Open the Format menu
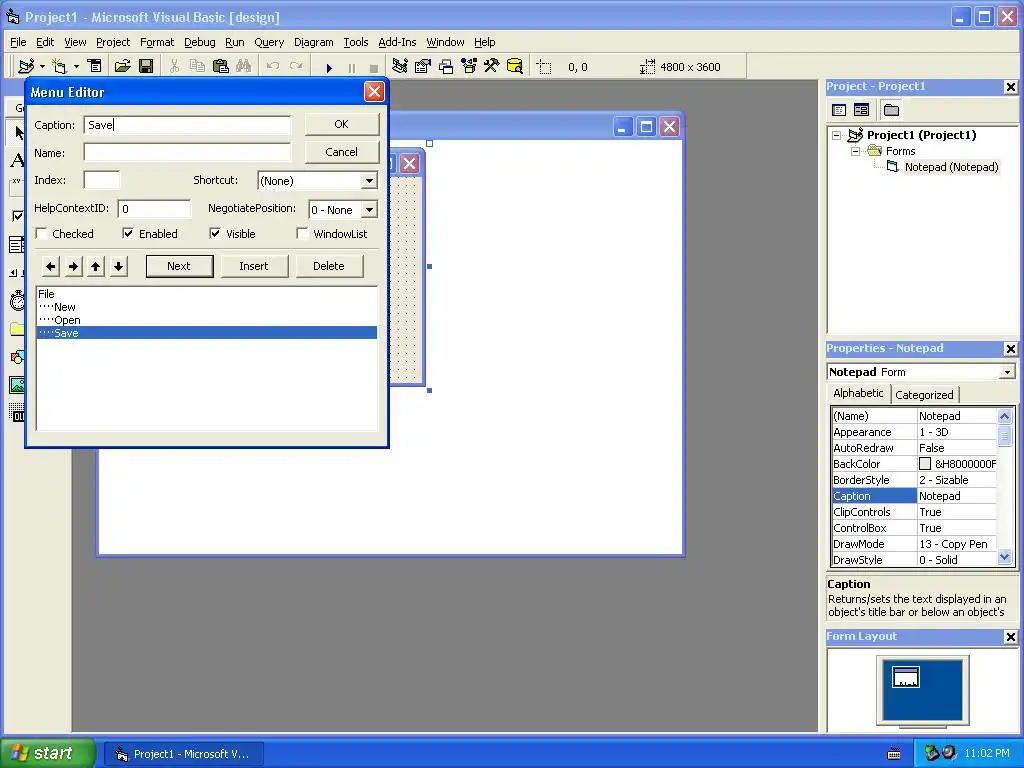This screenshot has width=1024, height=768. coord(157,42)
